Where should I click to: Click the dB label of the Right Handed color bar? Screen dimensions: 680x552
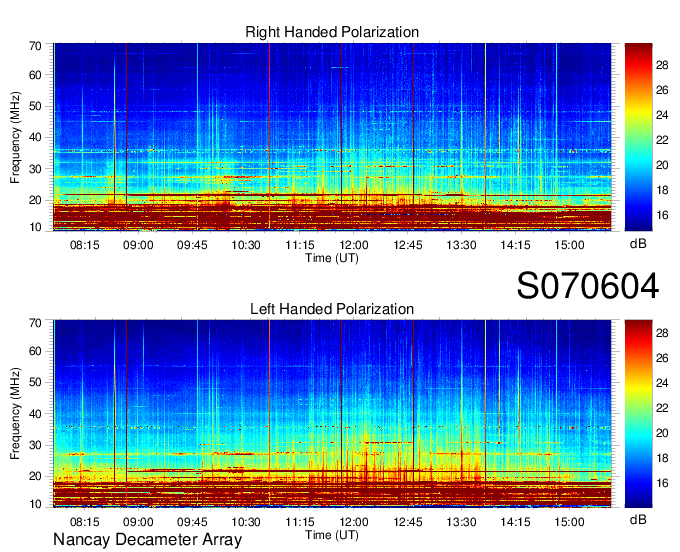coord(638,244)
